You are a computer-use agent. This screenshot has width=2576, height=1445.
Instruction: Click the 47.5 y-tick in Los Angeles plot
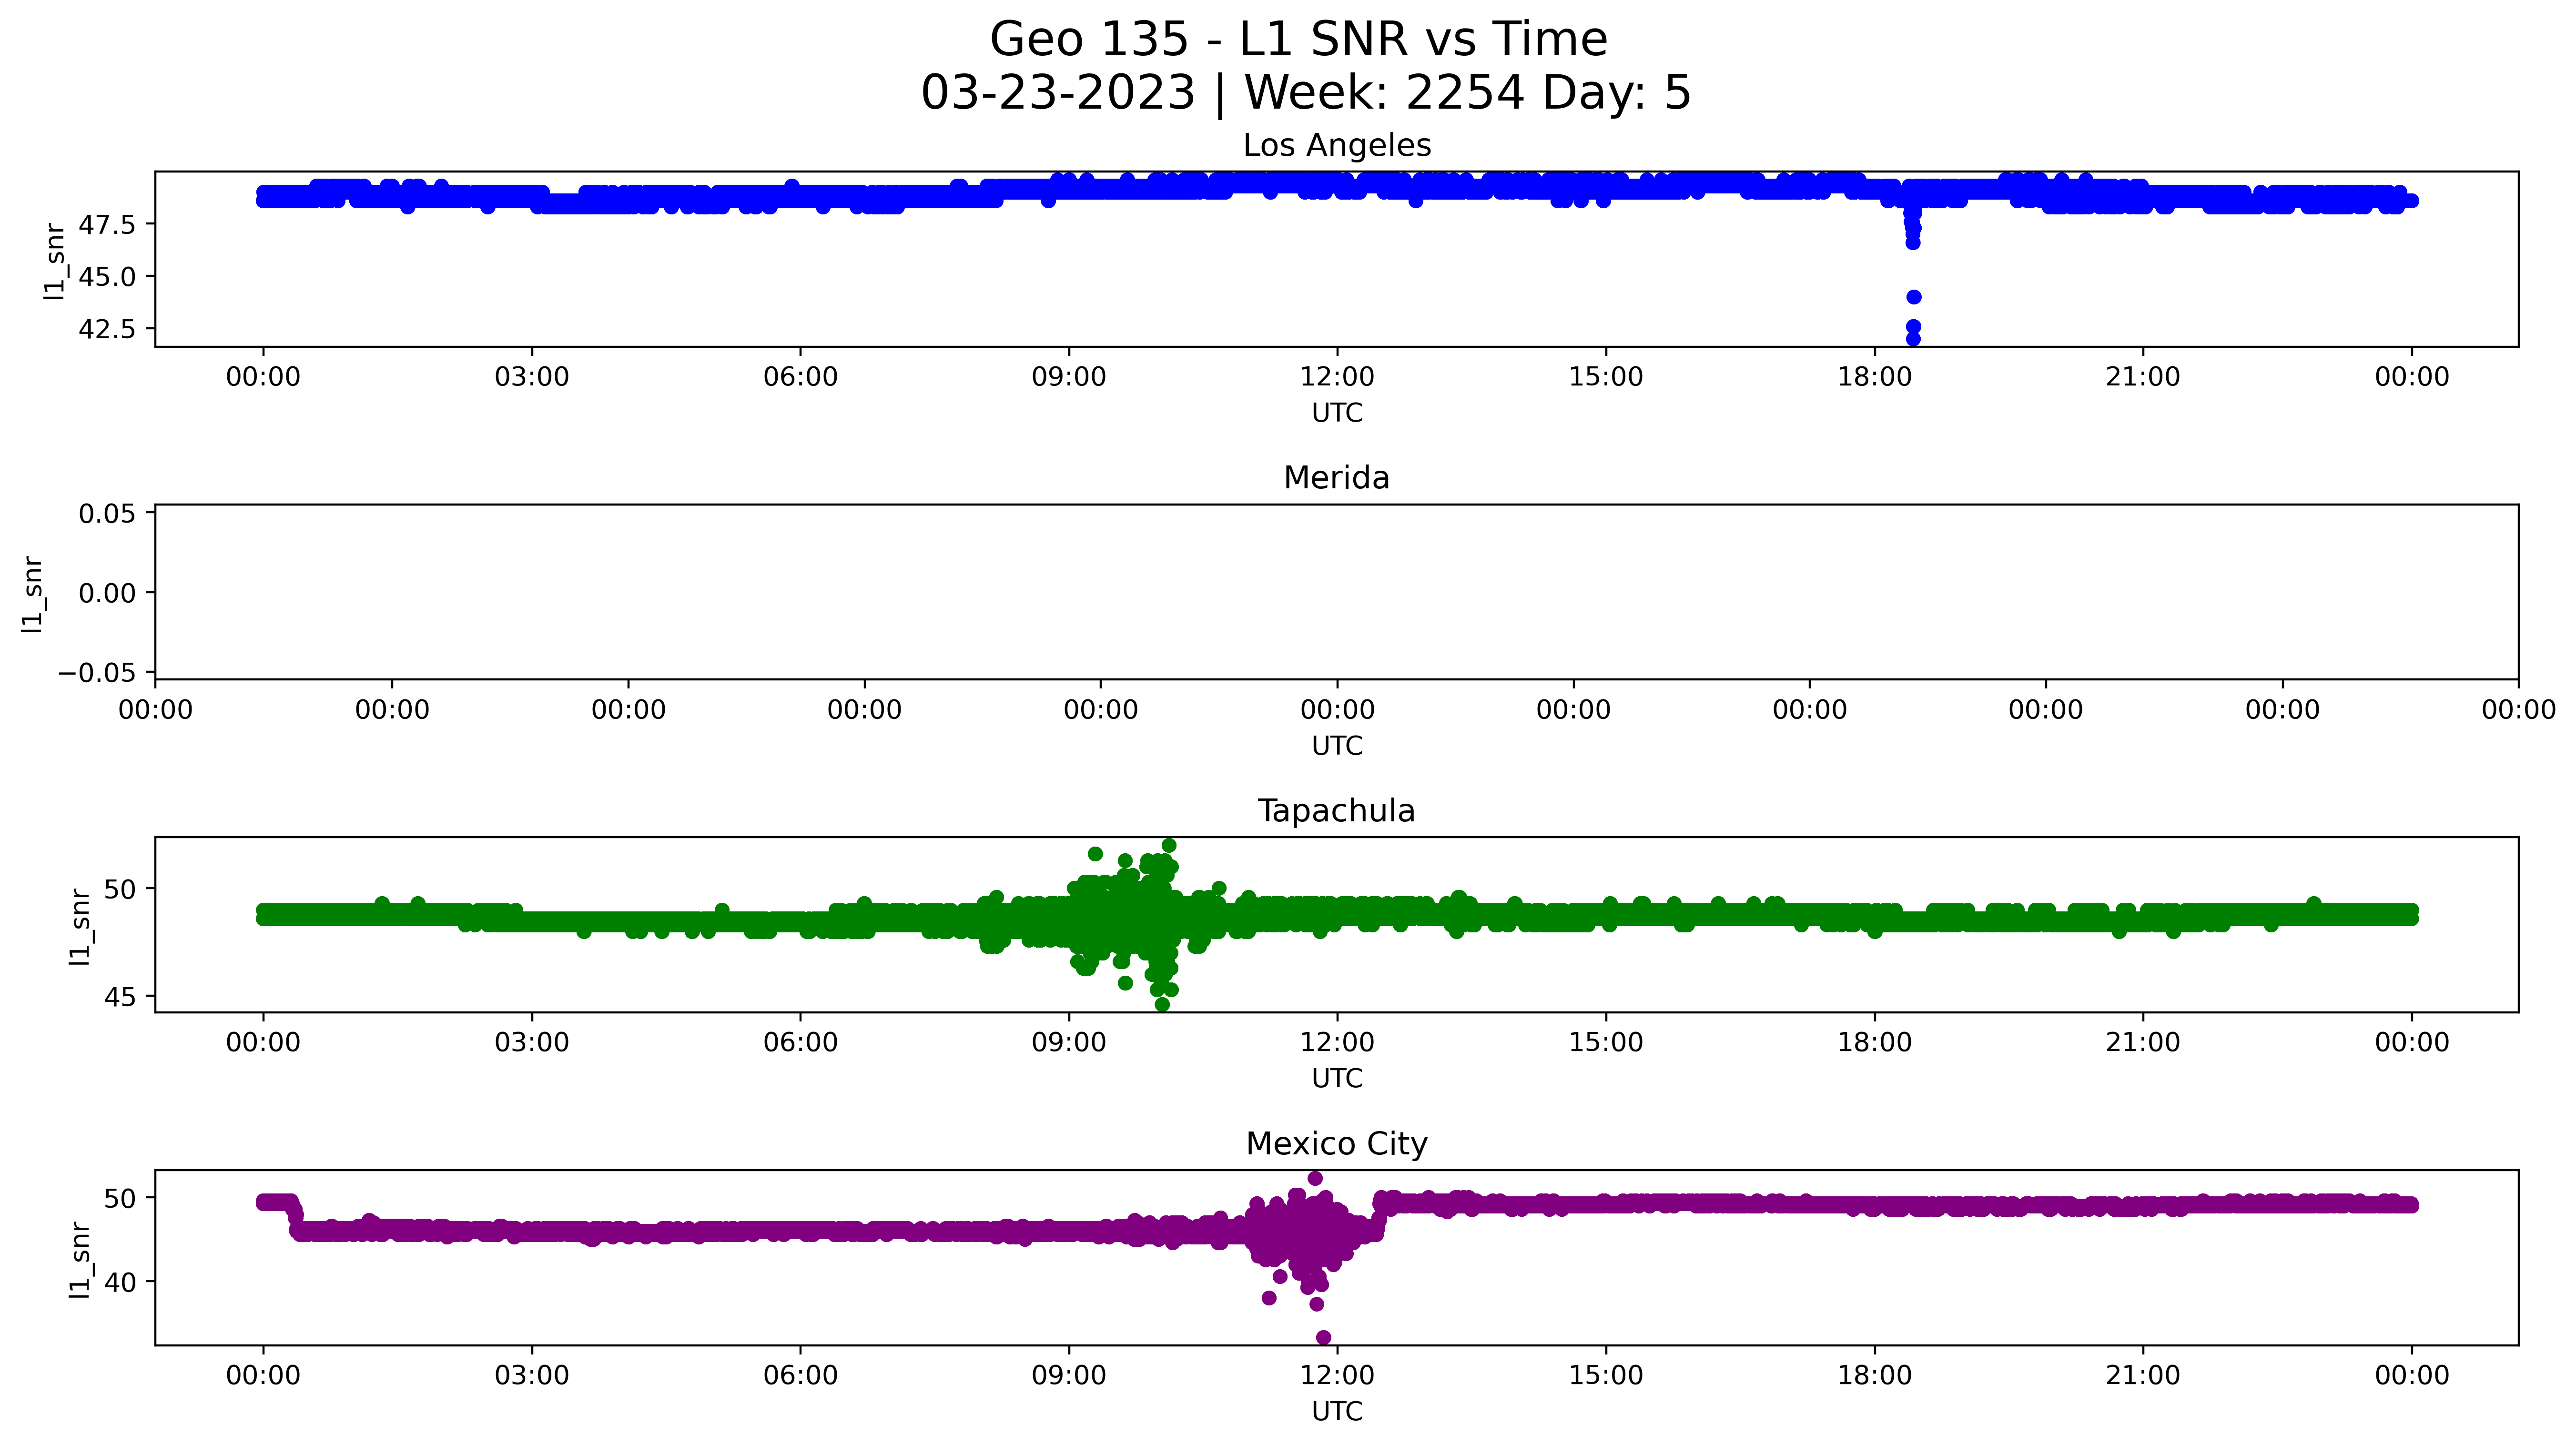108,225
